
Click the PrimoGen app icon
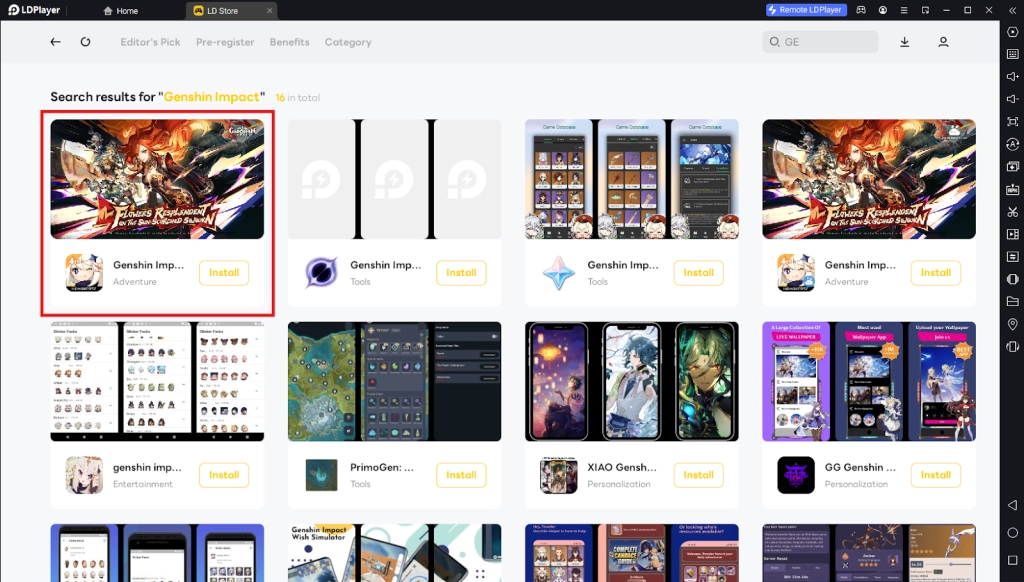(x=321, y=475)
